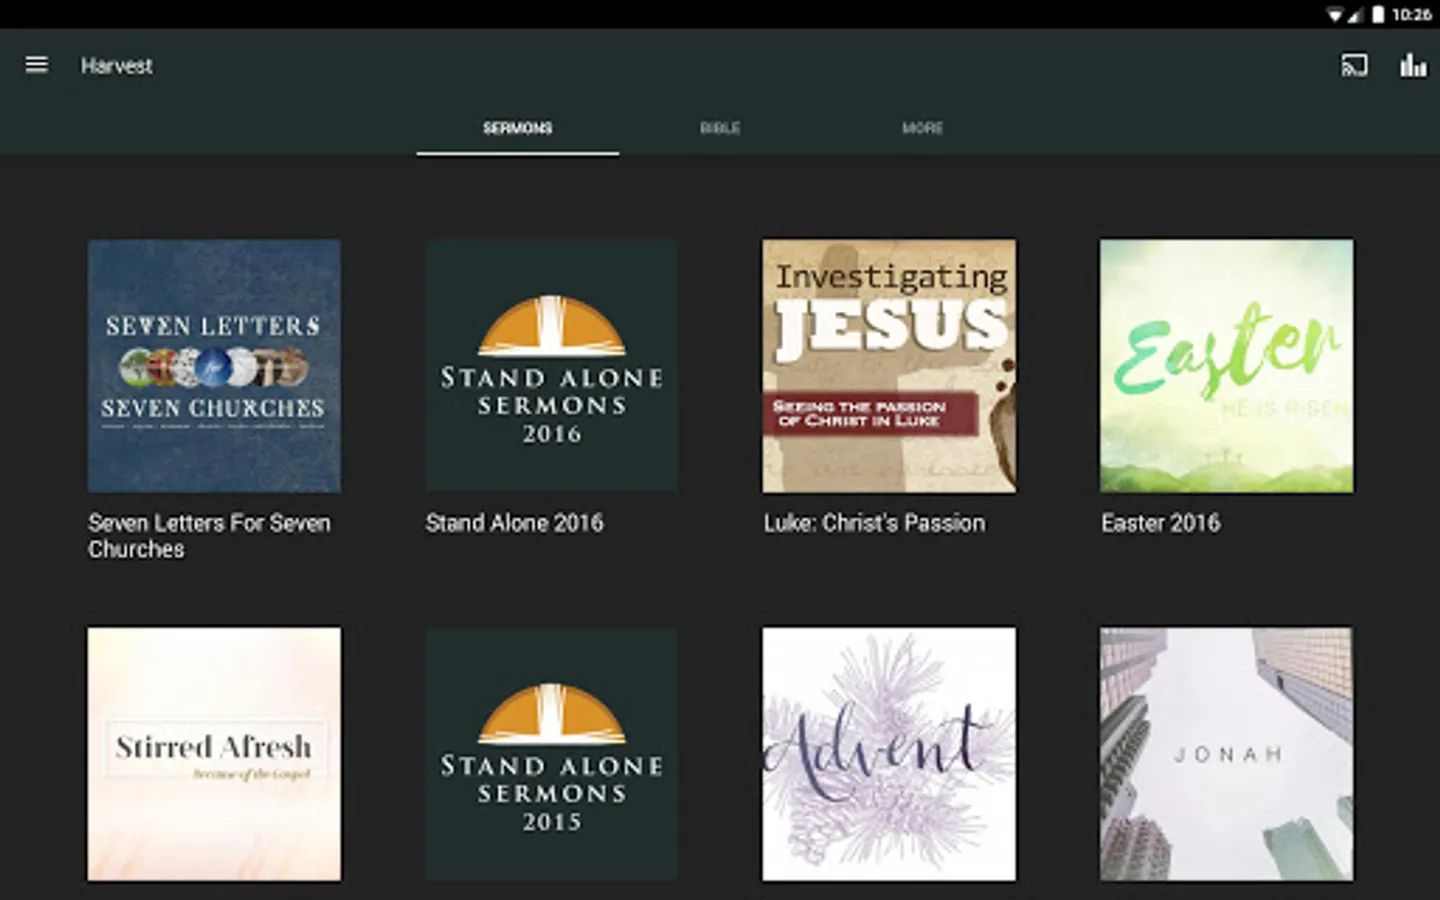Viewport: 1440px width, 900px height.
Task: Open Seven Letters Seven Churches artwork
Action: [214, 366]
